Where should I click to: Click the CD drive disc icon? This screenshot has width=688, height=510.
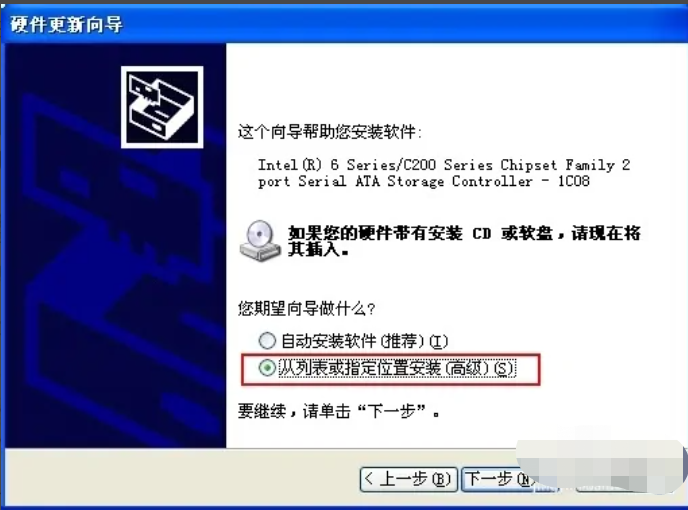[x=260, y=241]
